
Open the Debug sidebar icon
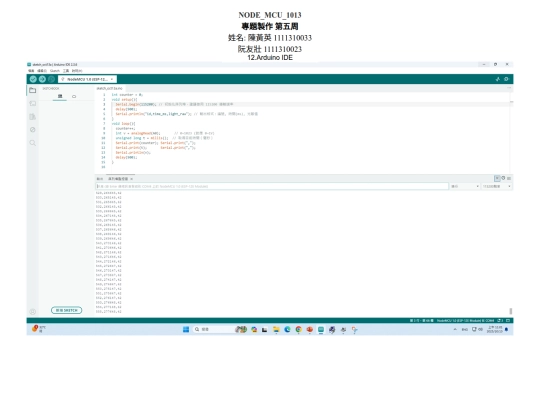33,130
